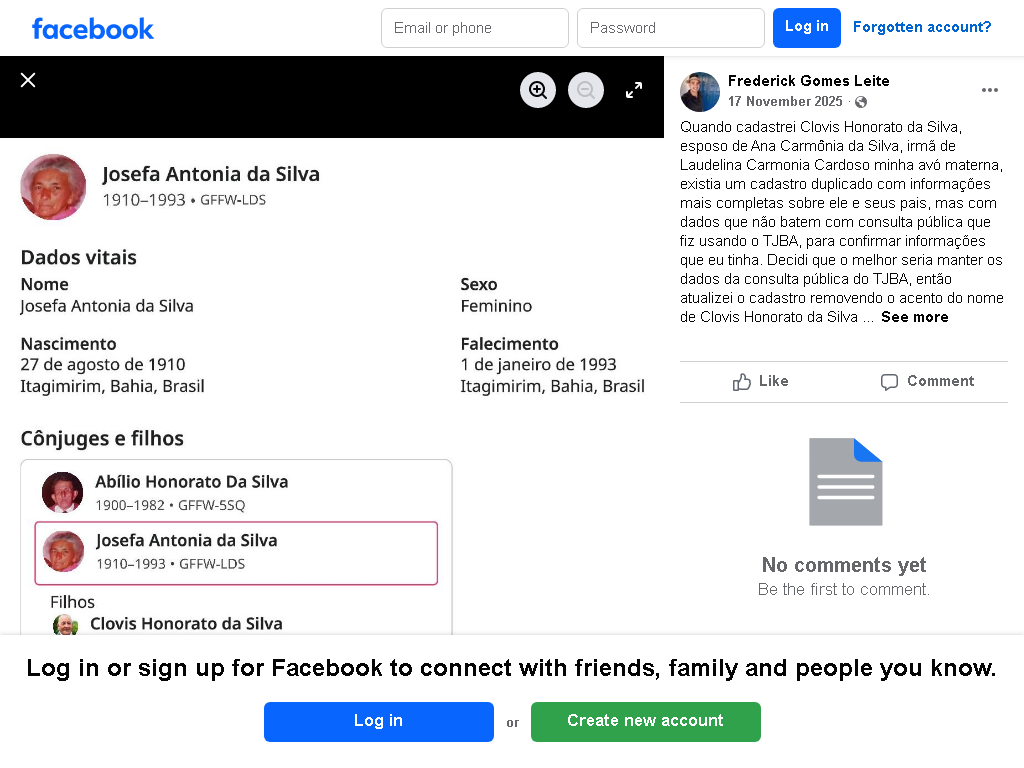
Task: Focus the Password input field
Action: [x=671, y=28]
